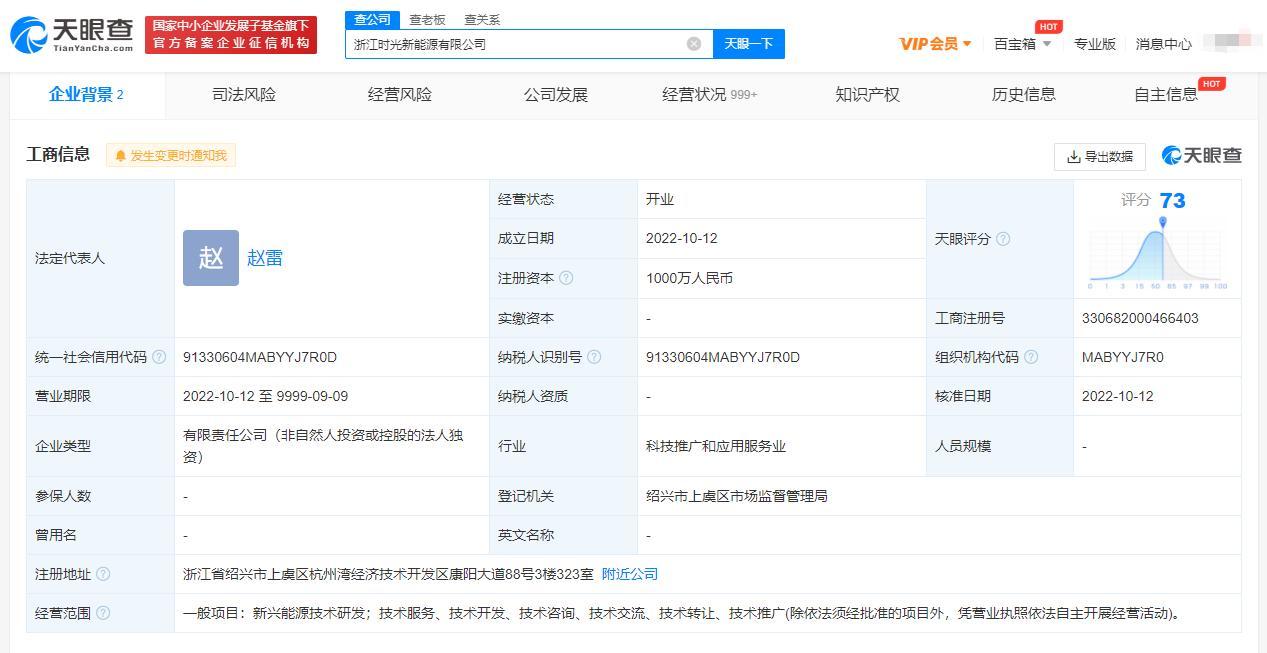Select the 核准日期 value 2022-10-12
Screen dimensions: 1267x653
[1118, 396]
